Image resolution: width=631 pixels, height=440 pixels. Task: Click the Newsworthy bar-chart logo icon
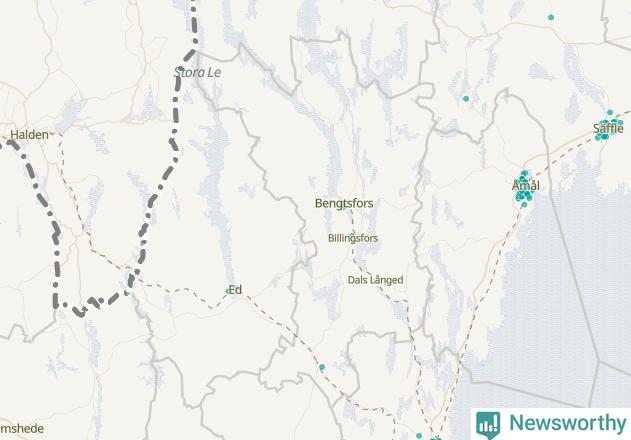point(488,425)
